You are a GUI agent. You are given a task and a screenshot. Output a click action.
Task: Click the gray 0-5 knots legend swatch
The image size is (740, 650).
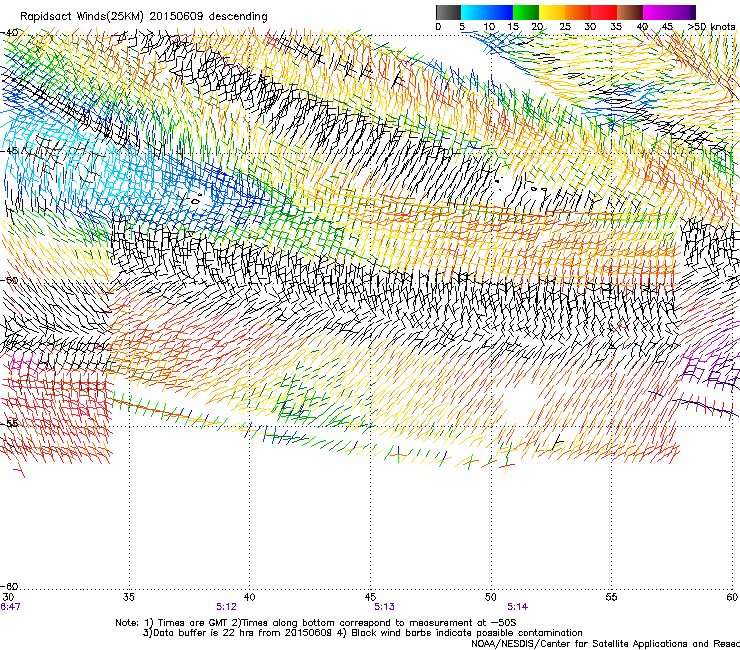point(448,12)
